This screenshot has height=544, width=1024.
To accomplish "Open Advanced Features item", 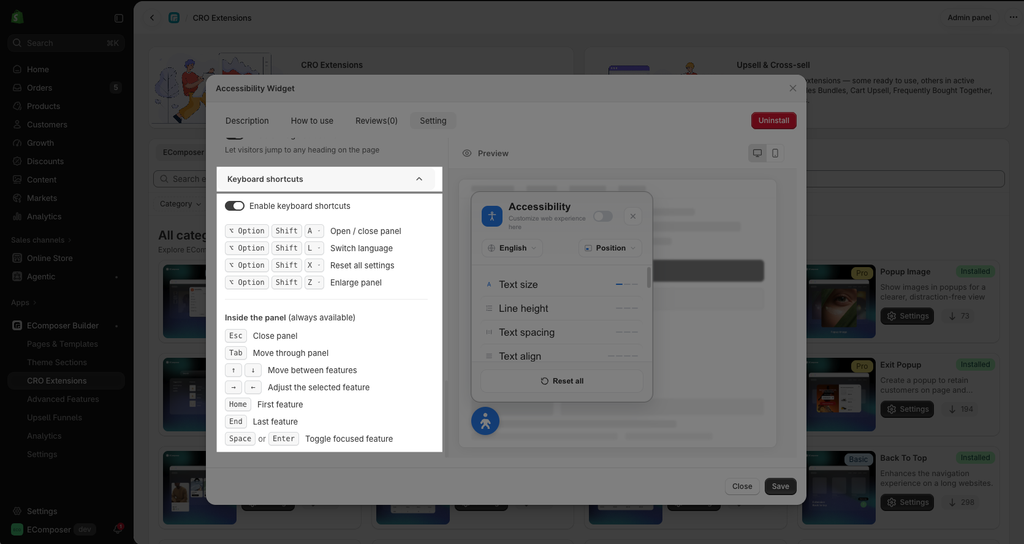I will 63,399.
